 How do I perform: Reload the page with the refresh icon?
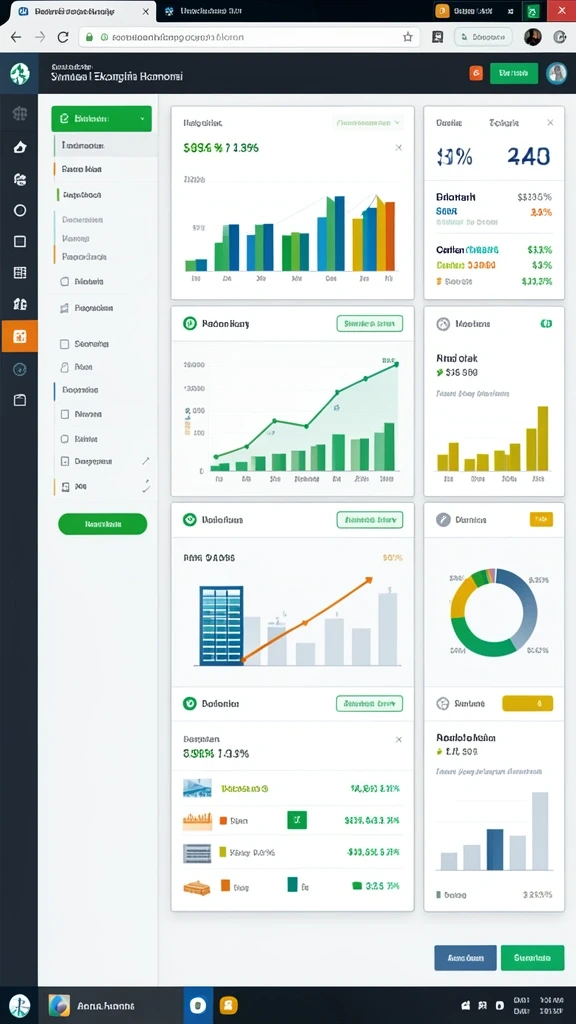click(63, 37)
